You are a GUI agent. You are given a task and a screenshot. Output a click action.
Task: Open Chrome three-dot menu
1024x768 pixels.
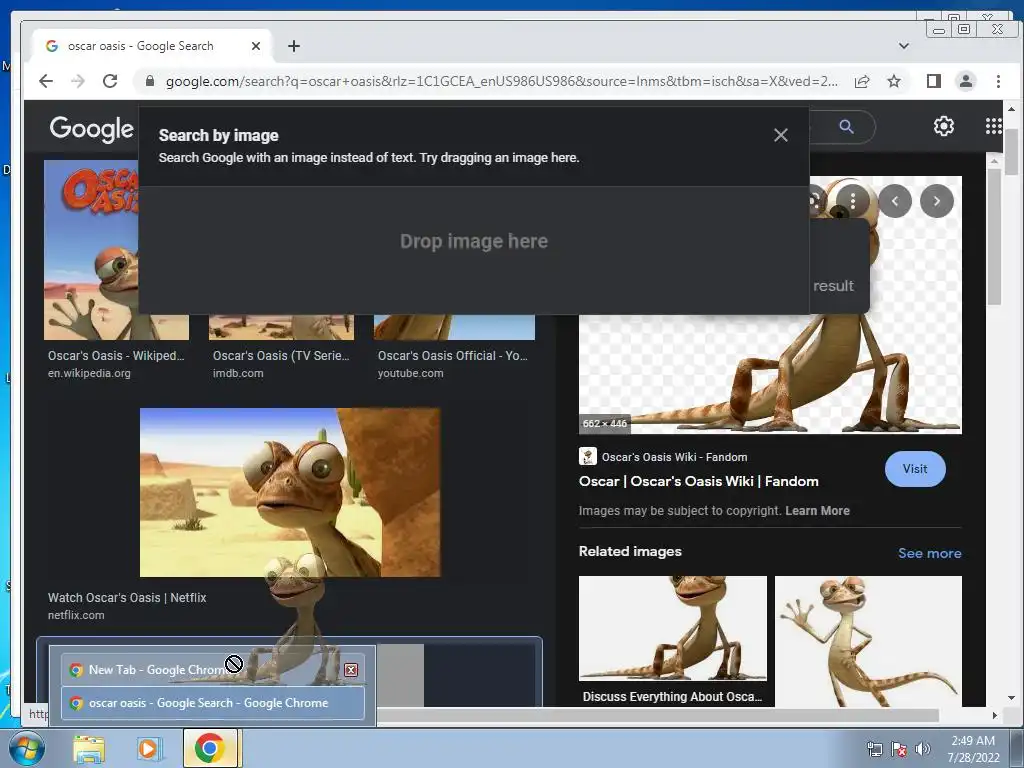[x=998, y=81]
